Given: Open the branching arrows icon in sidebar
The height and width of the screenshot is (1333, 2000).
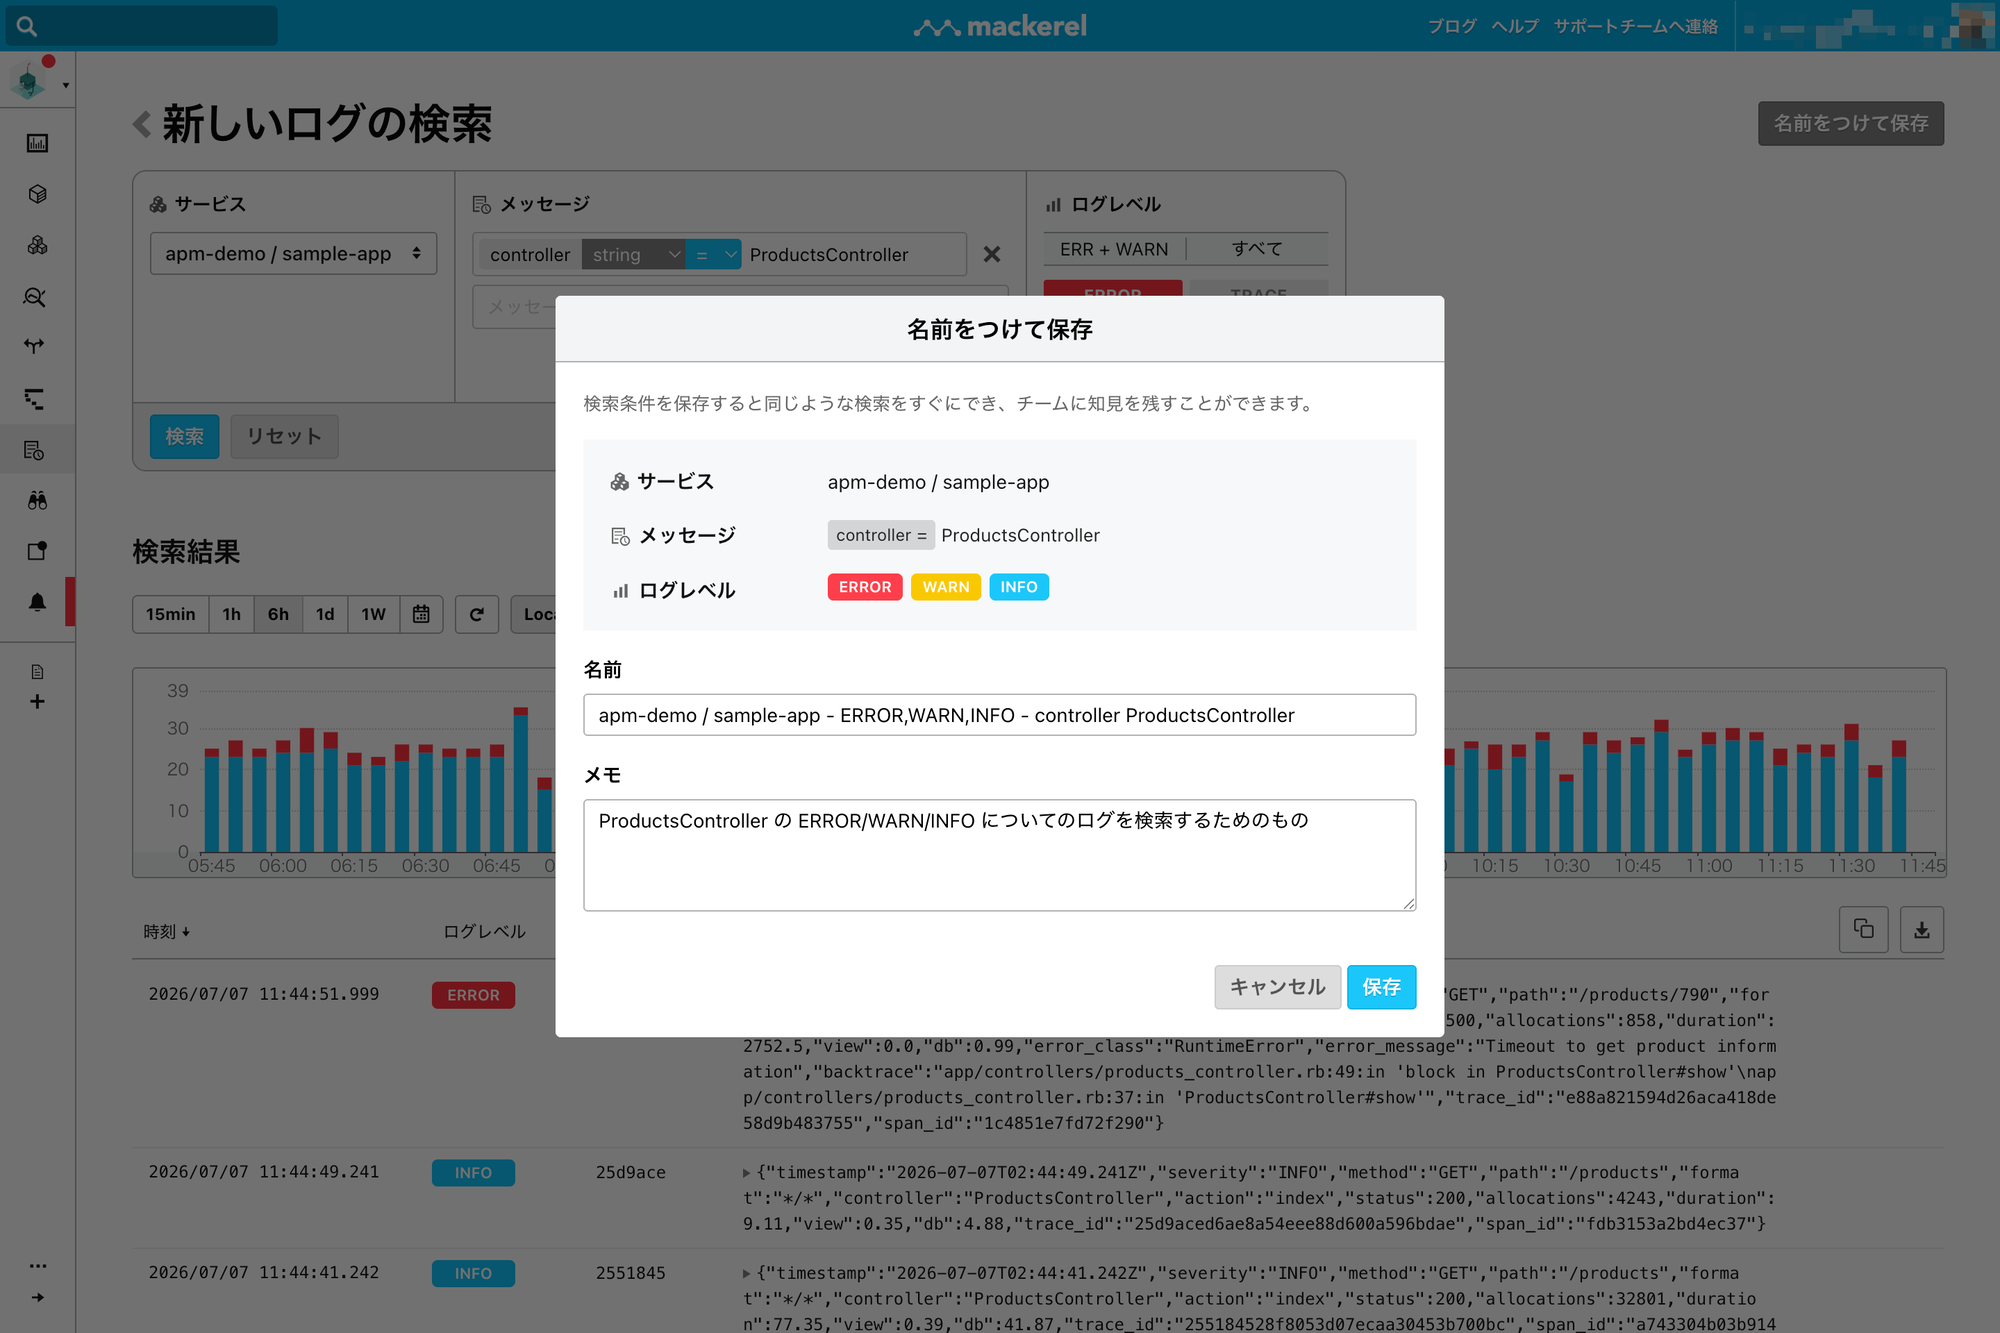Looking at the screenshot, I should [35, 346].
